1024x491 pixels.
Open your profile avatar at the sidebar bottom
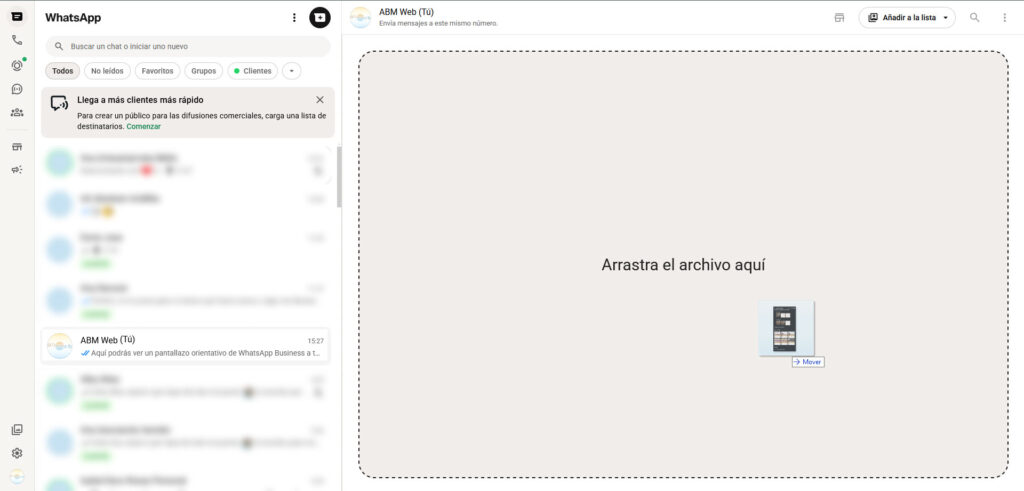17,477
